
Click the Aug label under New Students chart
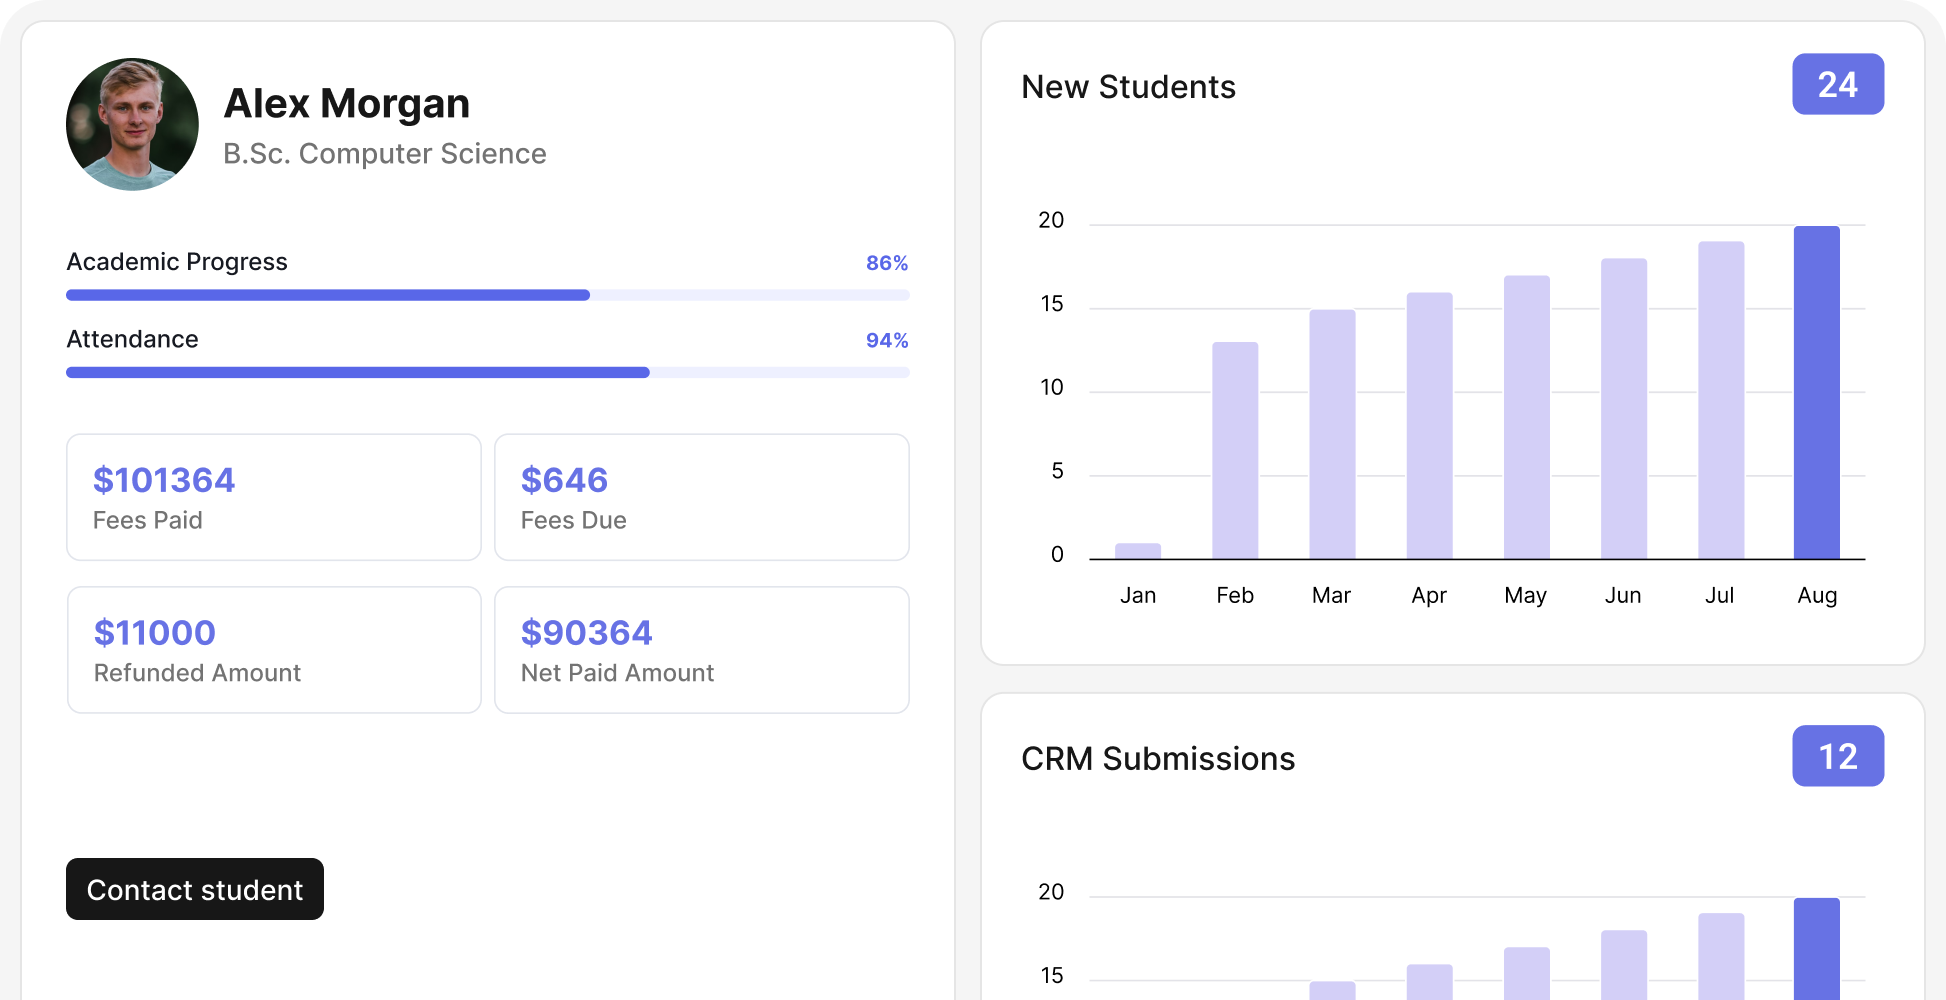(x=1817, y=595)
